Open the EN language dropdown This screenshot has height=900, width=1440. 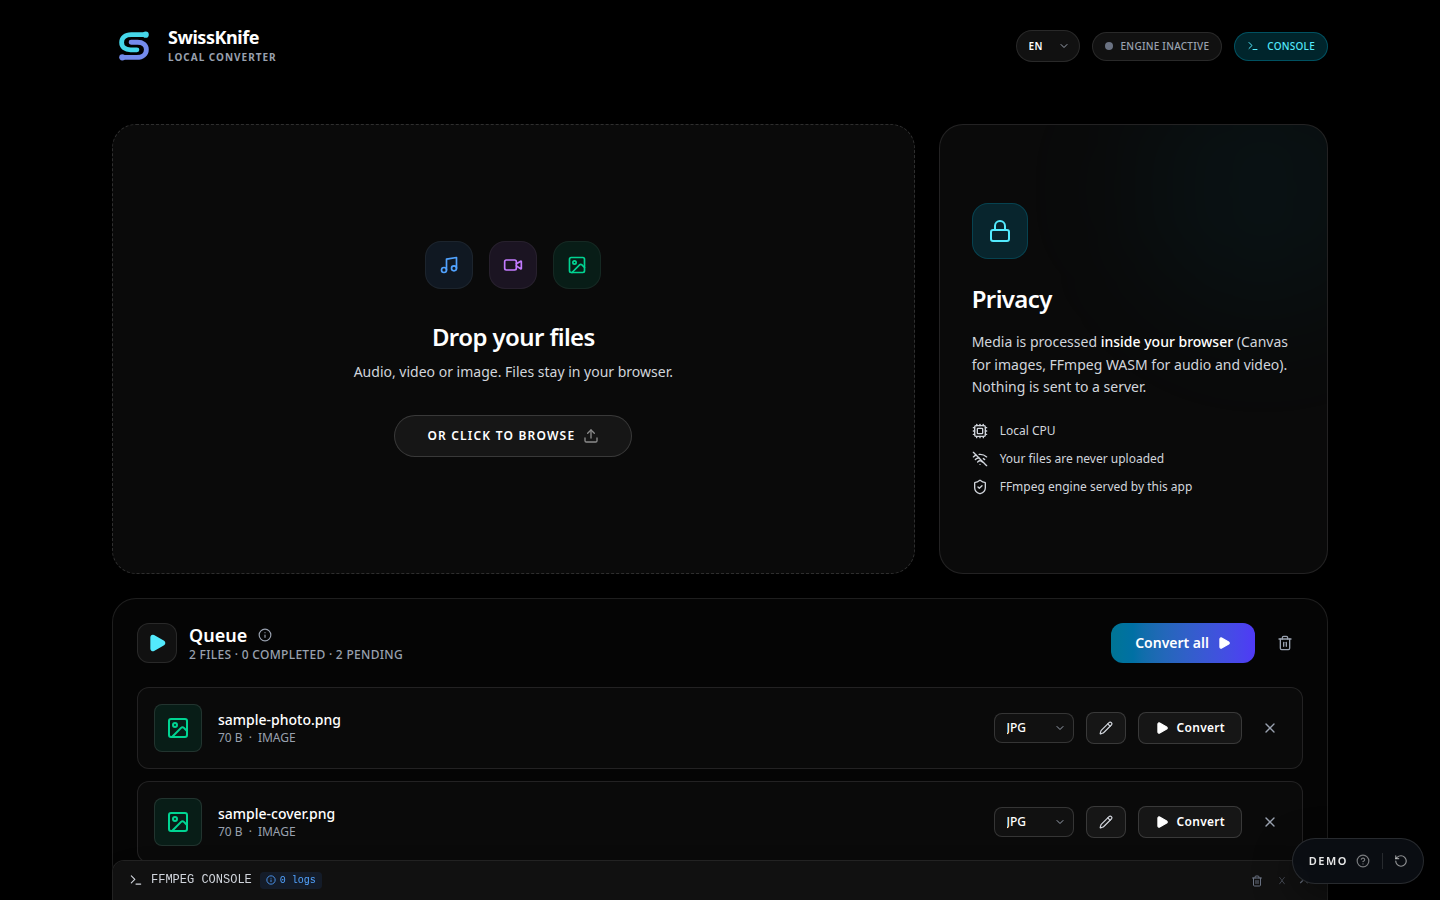[x=1047, y=46]
